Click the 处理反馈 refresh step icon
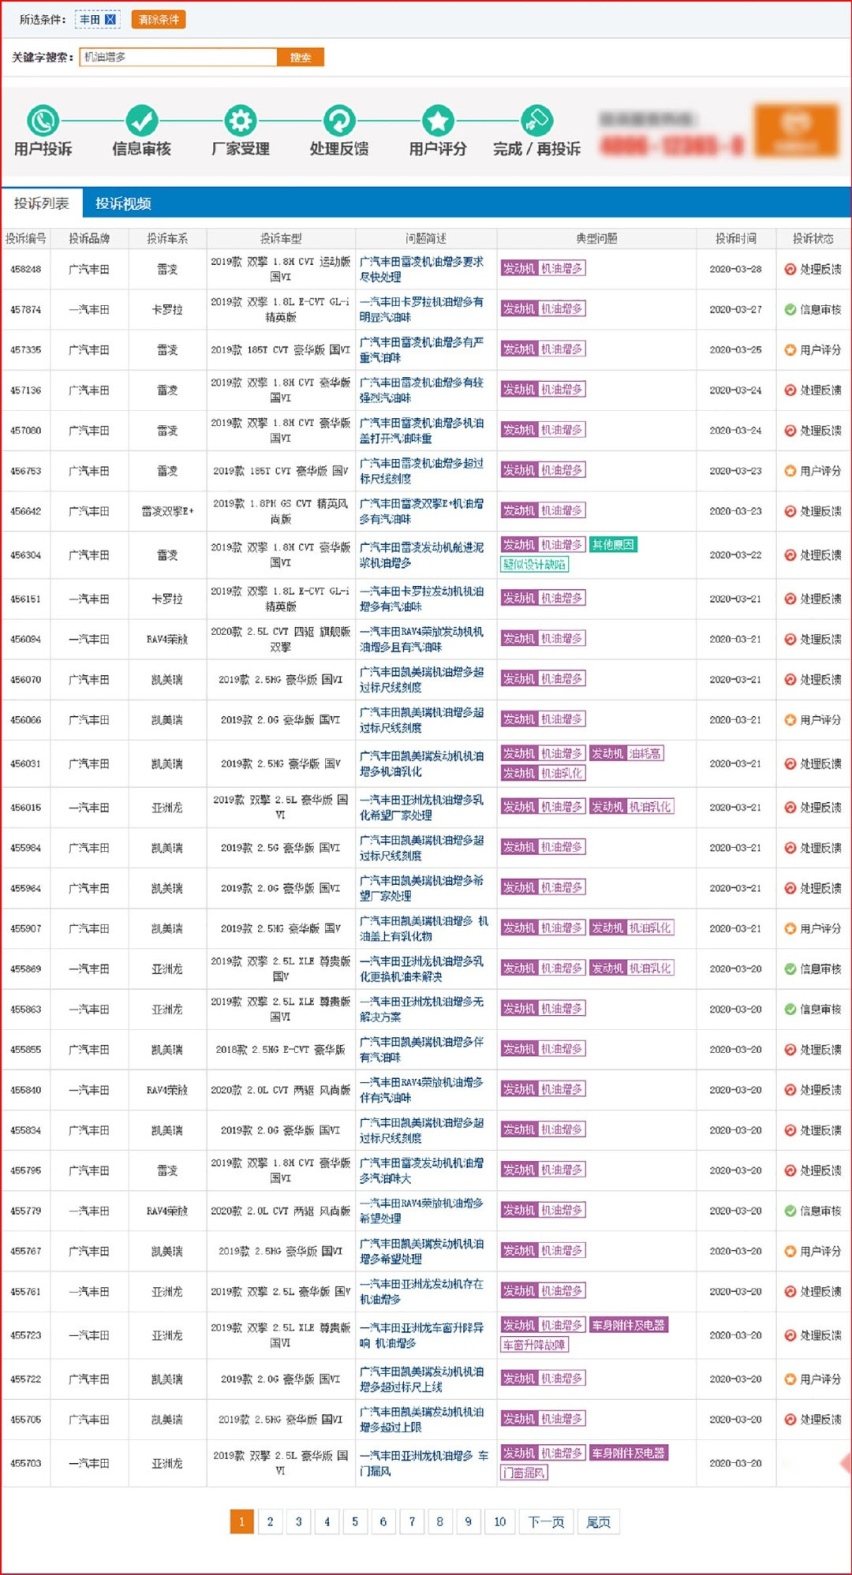 tap(339, 121)
